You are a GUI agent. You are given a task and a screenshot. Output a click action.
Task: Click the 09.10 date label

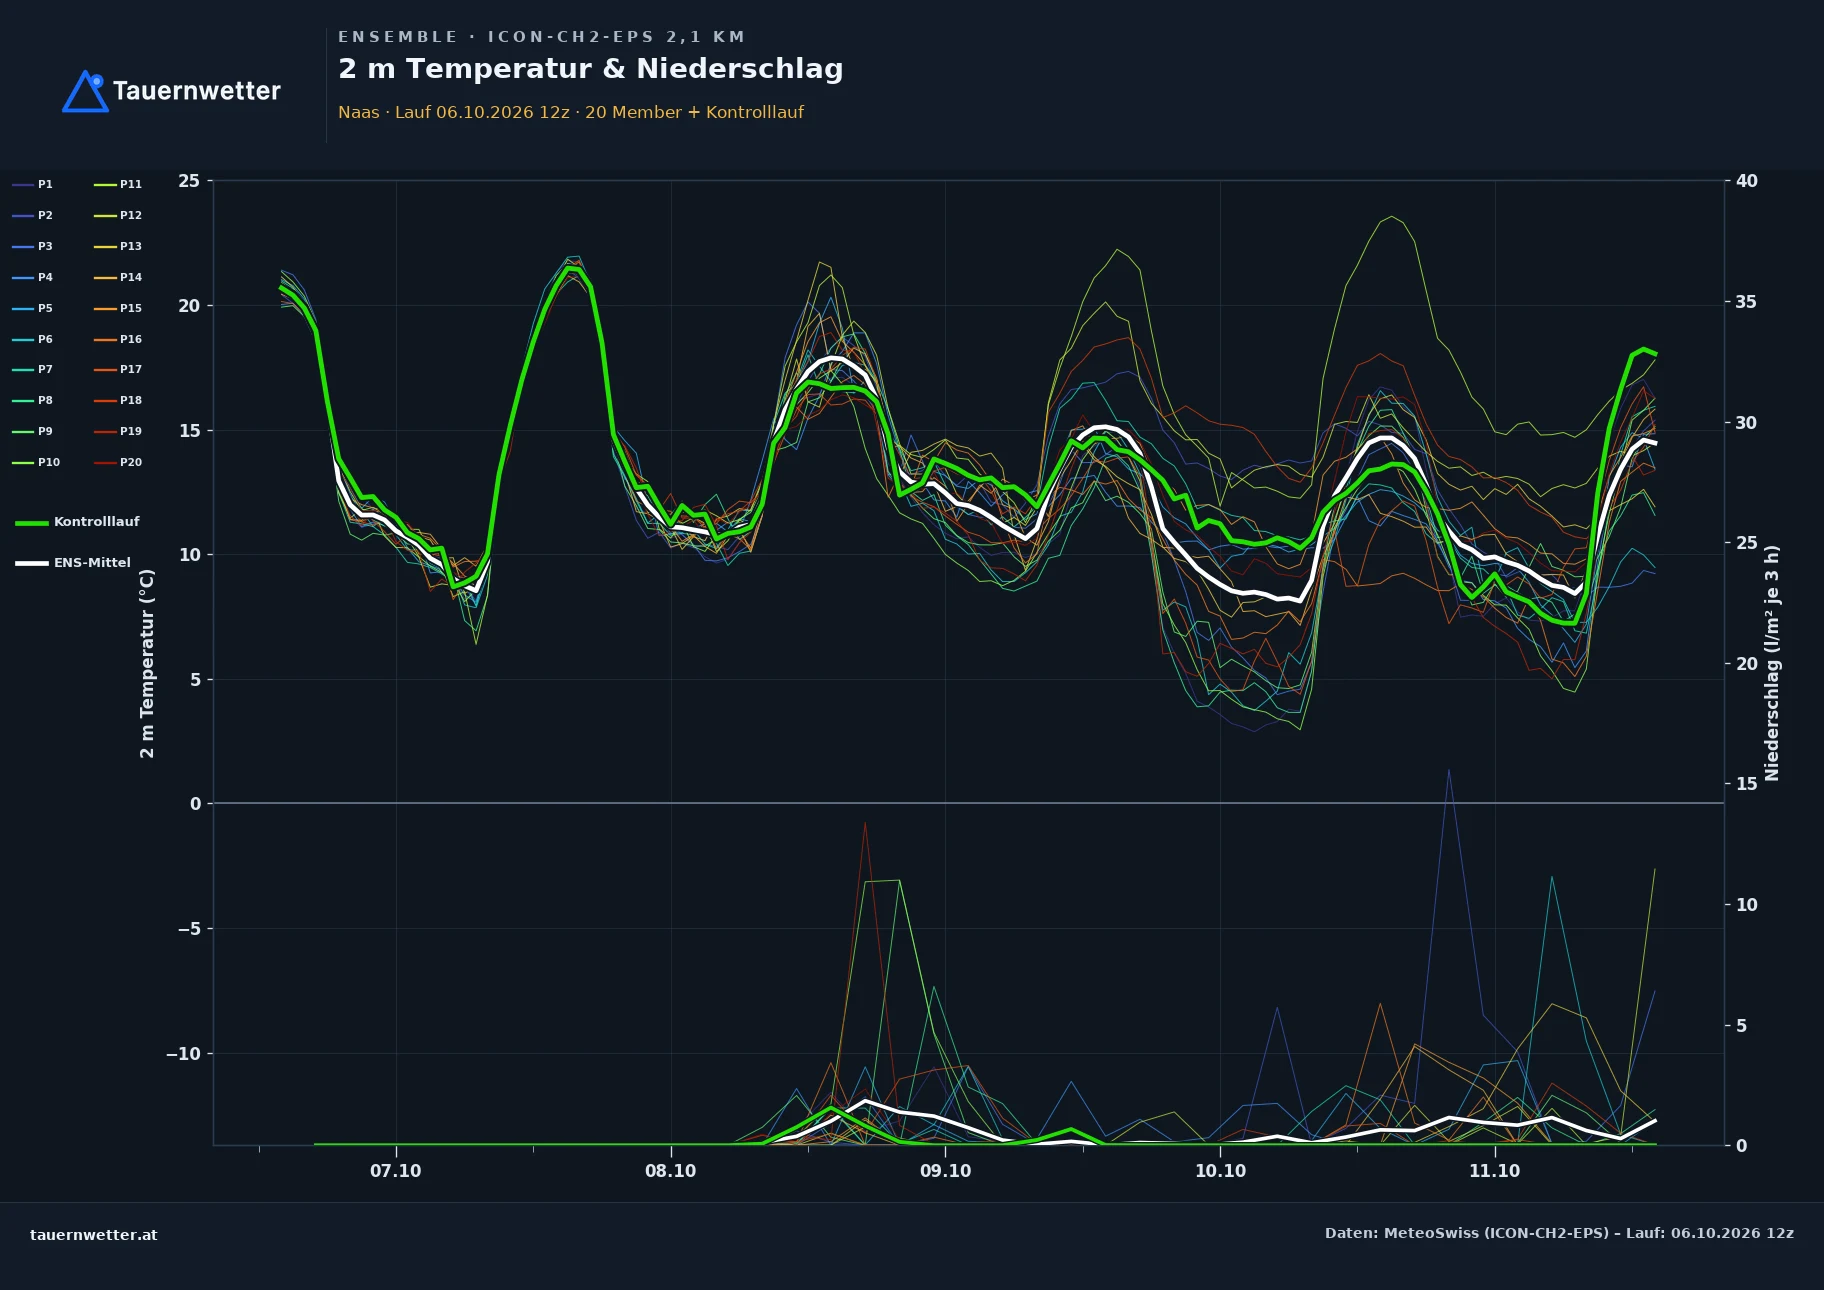point(945,1171)
